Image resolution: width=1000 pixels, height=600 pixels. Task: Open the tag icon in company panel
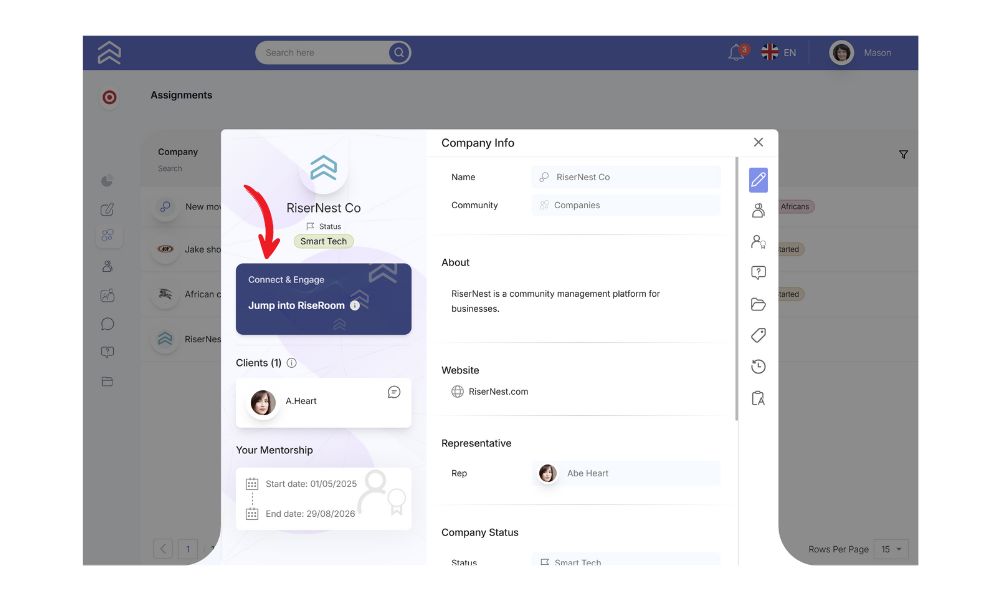[758, 335]
